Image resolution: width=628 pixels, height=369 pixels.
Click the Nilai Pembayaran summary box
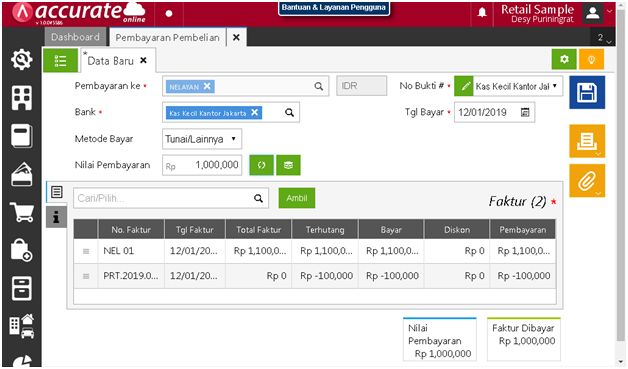click(440, 339)
